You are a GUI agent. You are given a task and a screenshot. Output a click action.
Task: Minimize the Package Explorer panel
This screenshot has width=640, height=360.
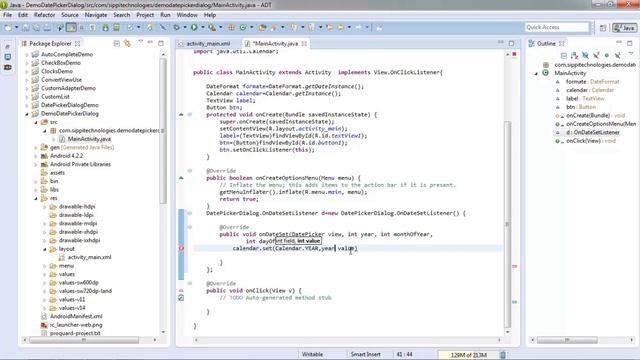click(150, 42)
